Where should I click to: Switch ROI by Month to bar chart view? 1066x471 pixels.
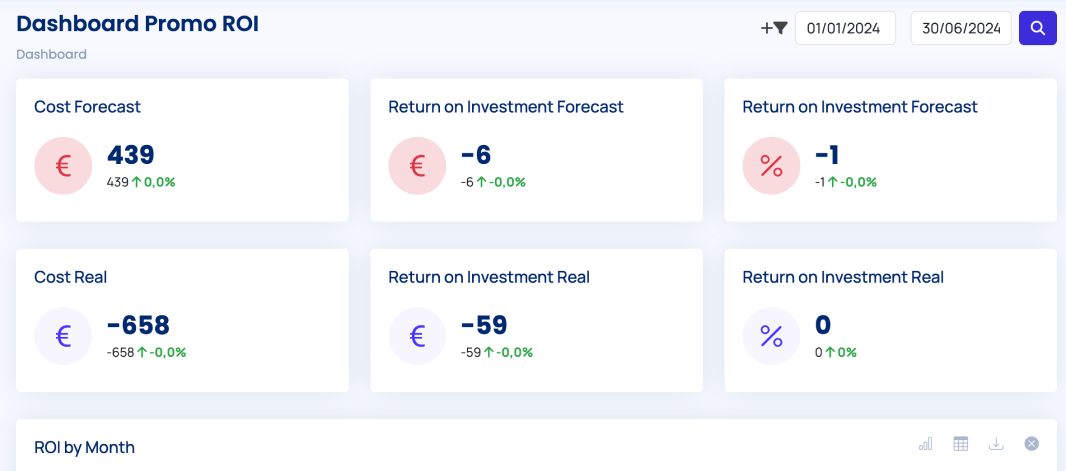(925, 444)
